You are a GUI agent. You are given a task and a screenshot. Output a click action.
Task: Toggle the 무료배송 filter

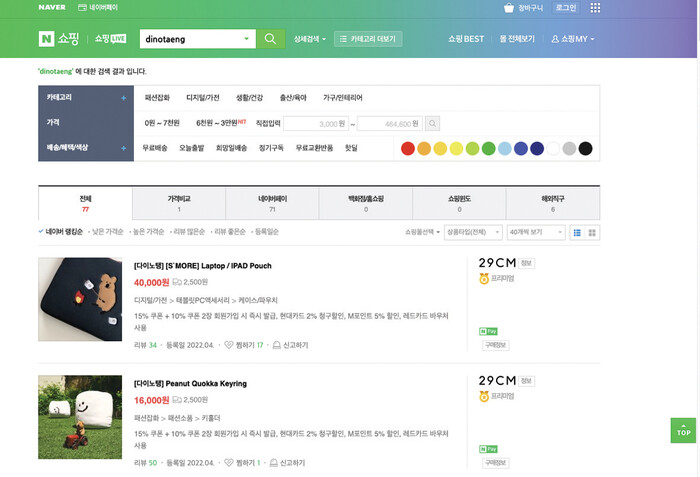(154, 148)
